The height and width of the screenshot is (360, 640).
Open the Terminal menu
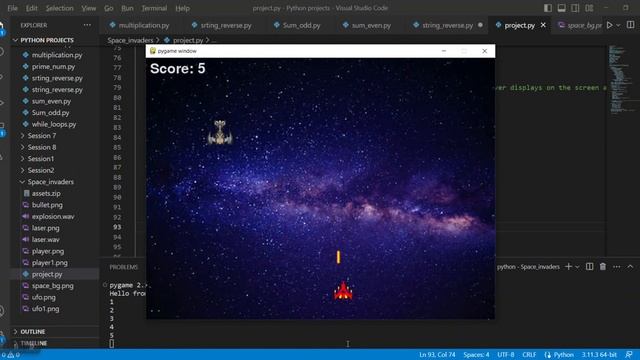click(x=154, y=8)
